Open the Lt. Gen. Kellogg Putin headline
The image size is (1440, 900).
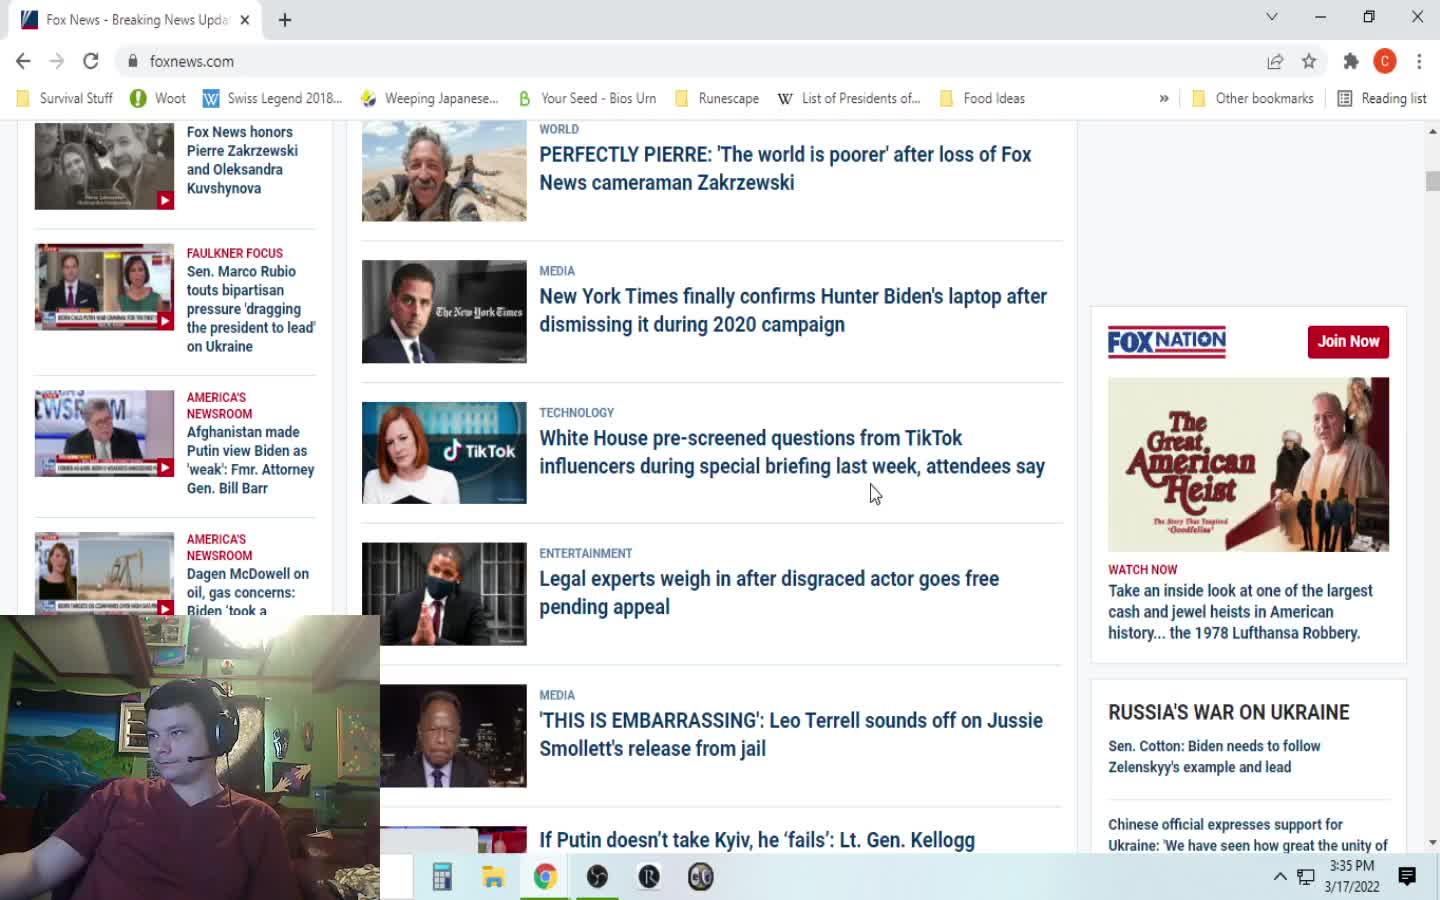[757, 840]
